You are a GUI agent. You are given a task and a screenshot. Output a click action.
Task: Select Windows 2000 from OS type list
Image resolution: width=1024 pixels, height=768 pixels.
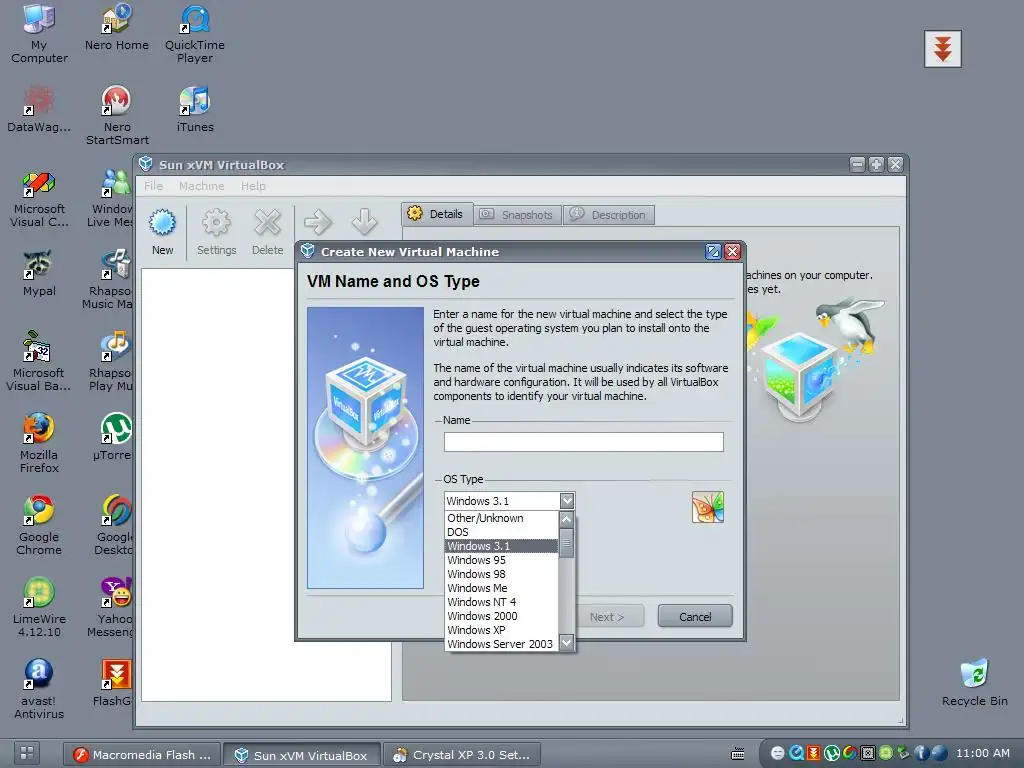point(501,616)
